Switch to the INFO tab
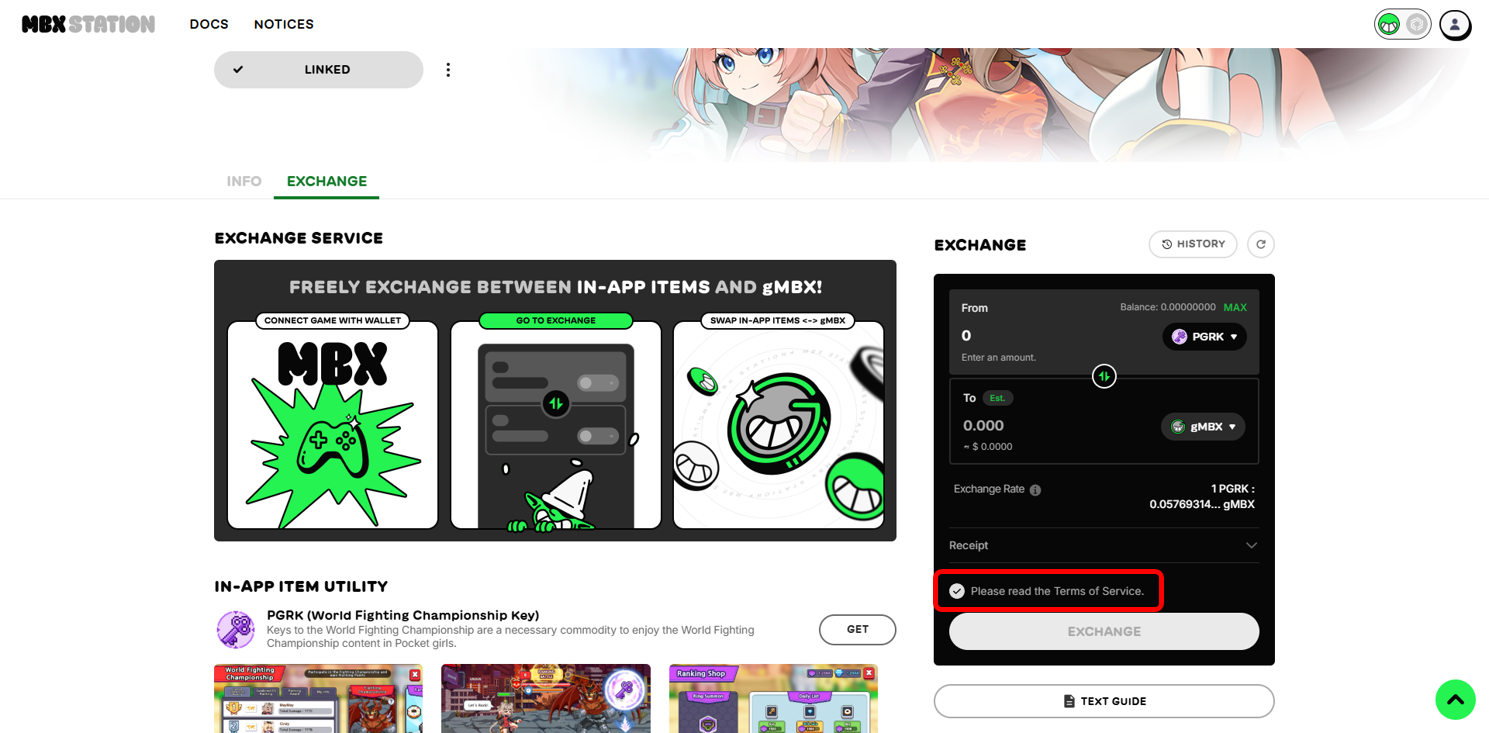The height and width of the screenshot is (733, 1489). 244,181
